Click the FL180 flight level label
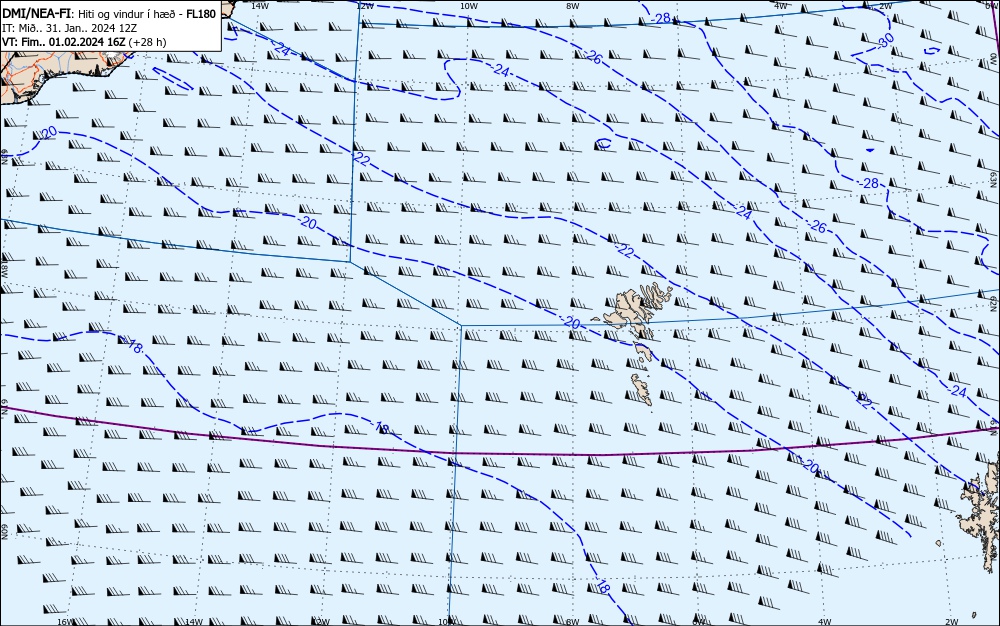This screenshot has height=626, width=1000. (x=201, y=14)
